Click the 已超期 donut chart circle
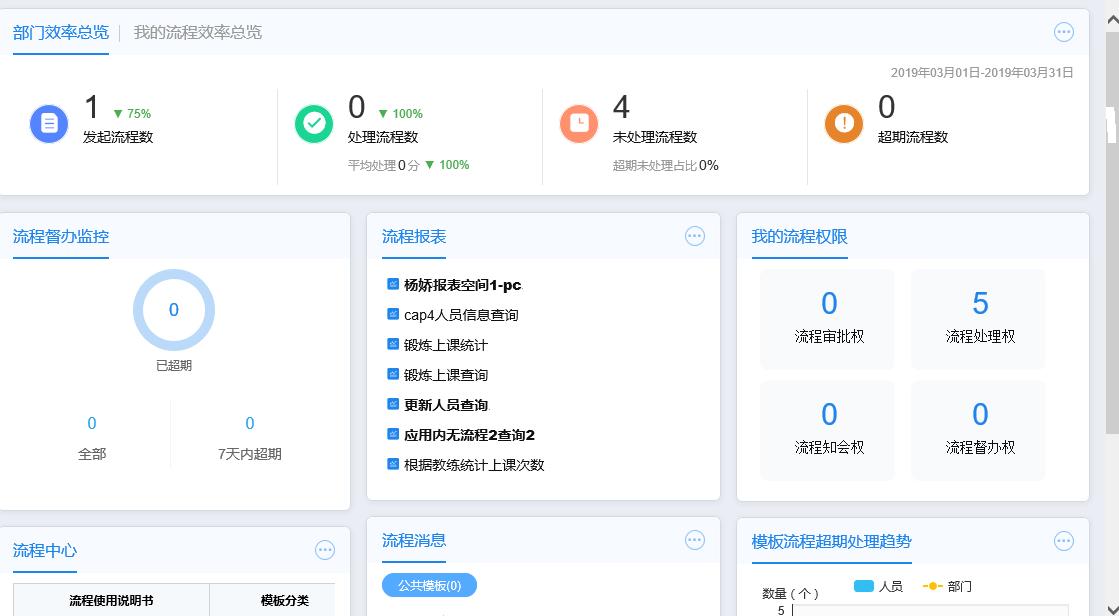 coord(173,310)
